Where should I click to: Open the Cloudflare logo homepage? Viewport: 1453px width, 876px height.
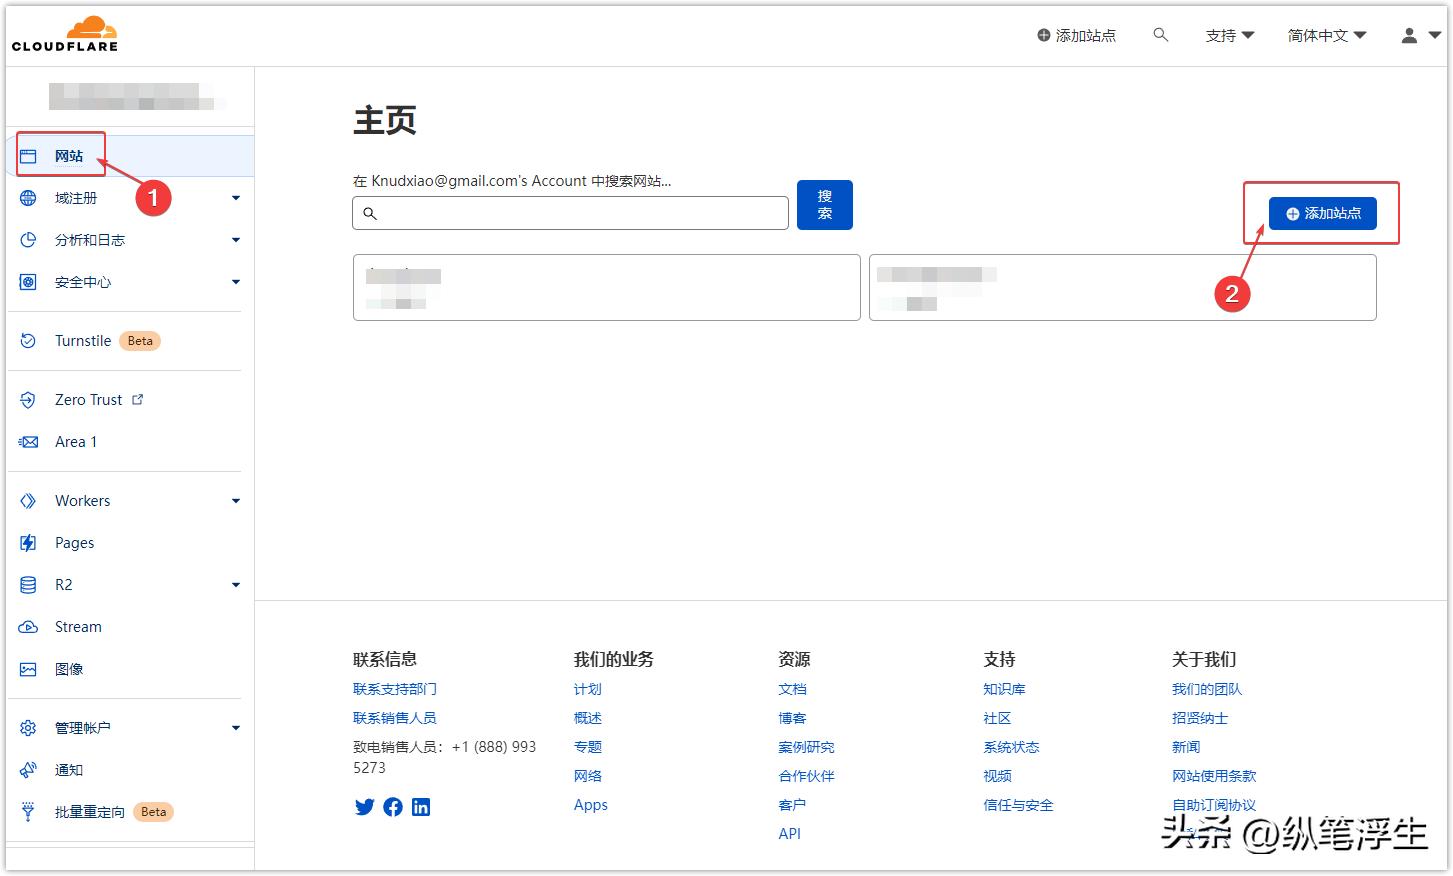click(x=65, y=31)
